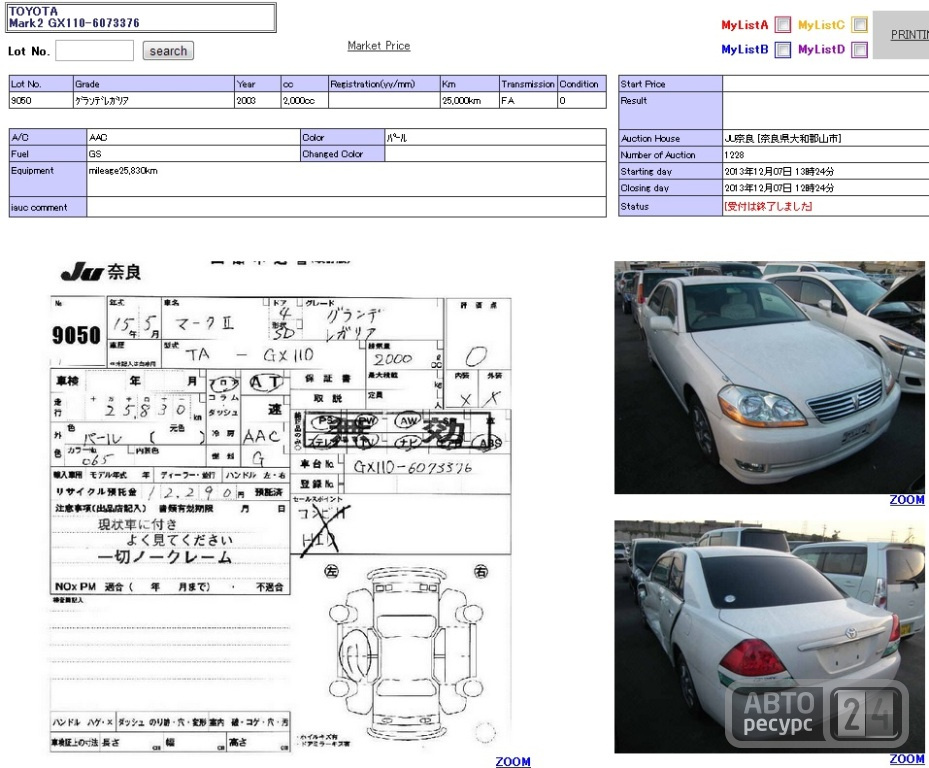Click the iauc comment label
The height and width of the screenshot is (768, 929).
47,207
